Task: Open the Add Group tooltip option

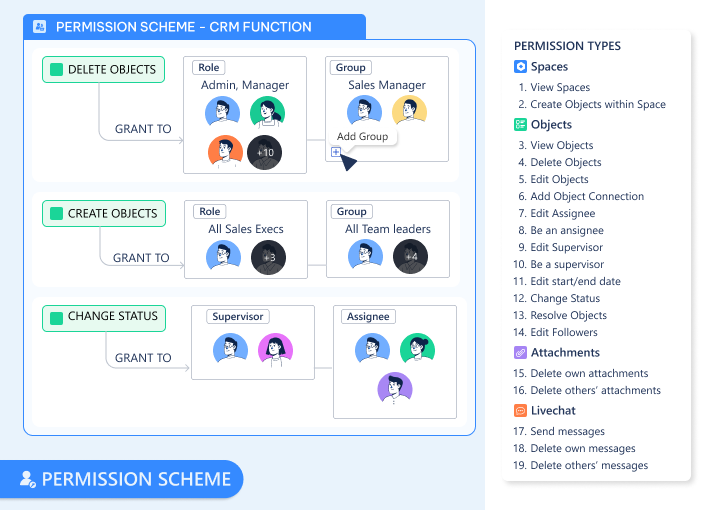Action: coord(362,137)
